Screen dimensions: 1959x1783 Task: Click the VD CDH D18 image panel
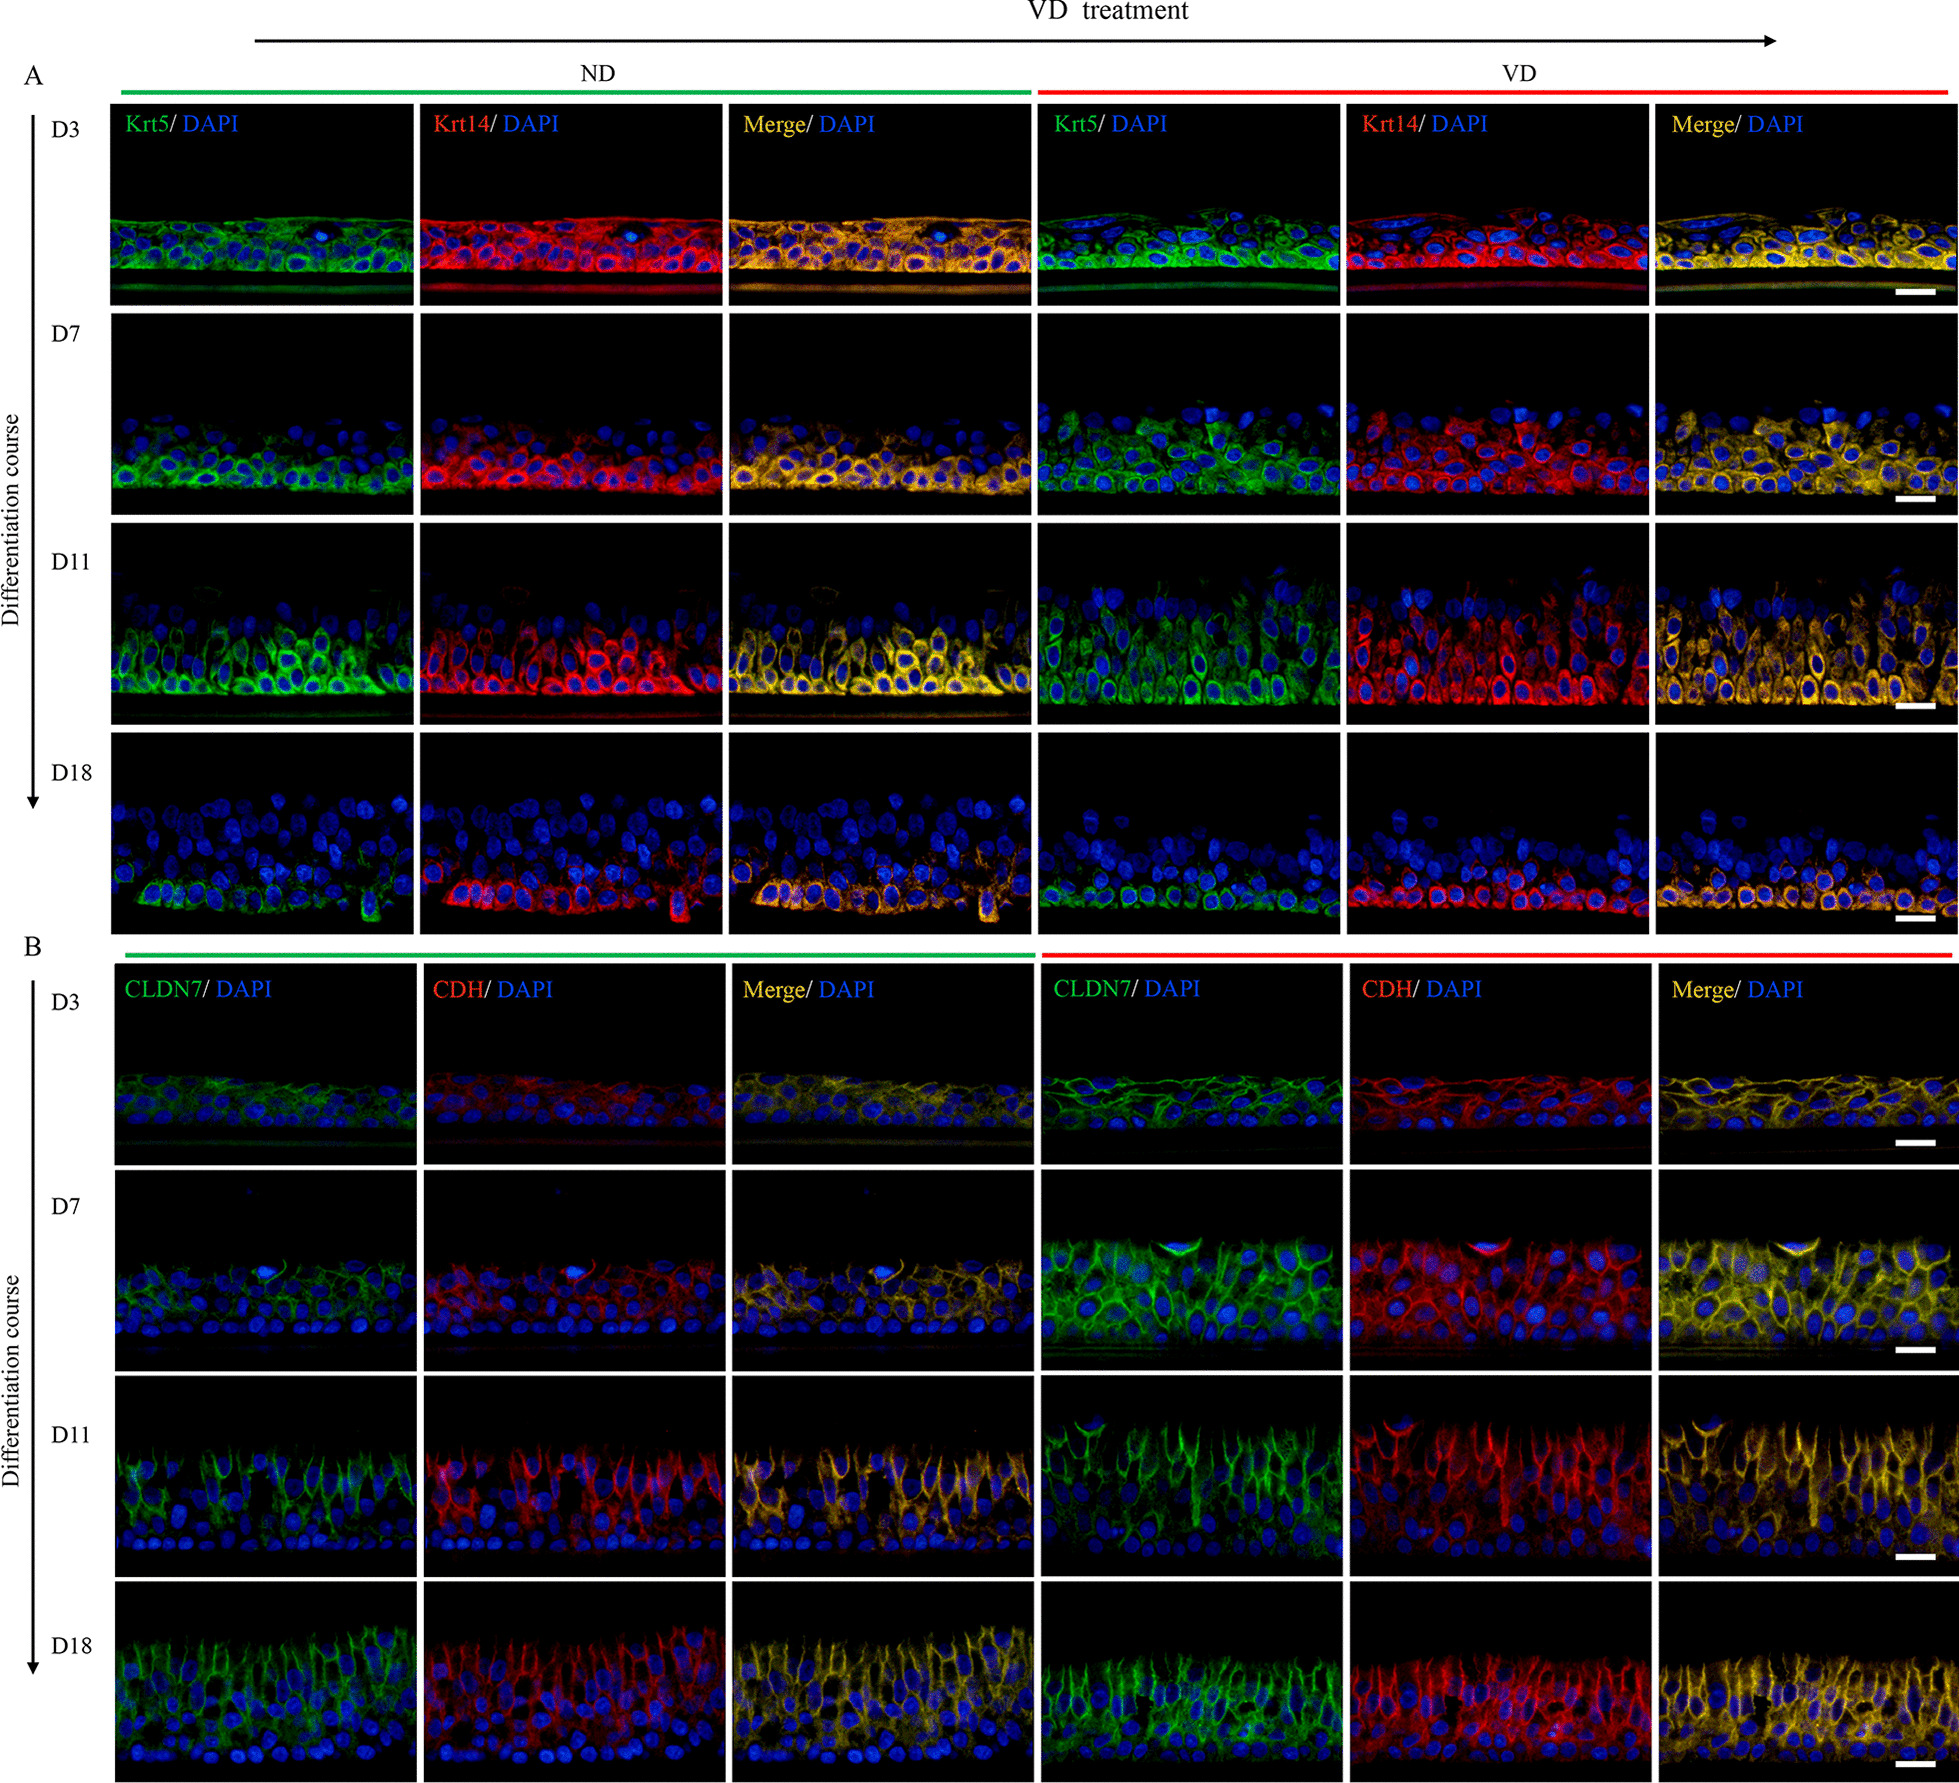[1499, 1681]
